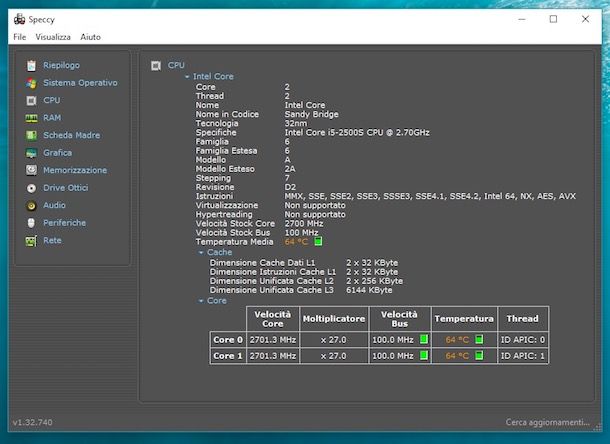Viewport: 610px width, 444px height.
Task: Go to Sistema Operativo section label
Action: coord(80,83)
